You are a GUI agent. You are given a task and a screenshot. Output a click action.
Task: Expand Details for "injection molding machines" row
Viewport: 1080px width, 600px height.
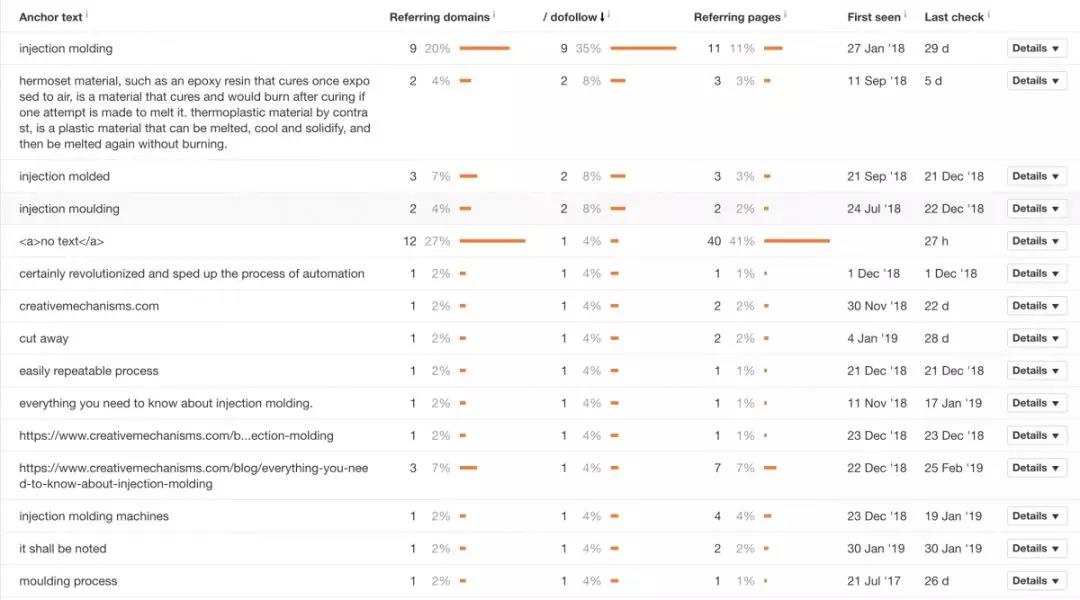pyautogui.click(x=1036, y=516)
